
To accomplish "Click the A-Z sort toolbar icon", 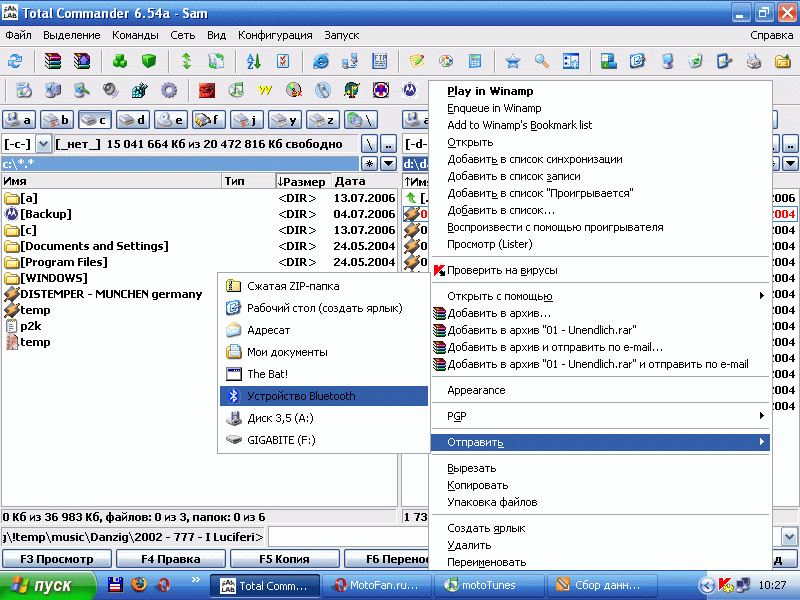I will [254, 62].
